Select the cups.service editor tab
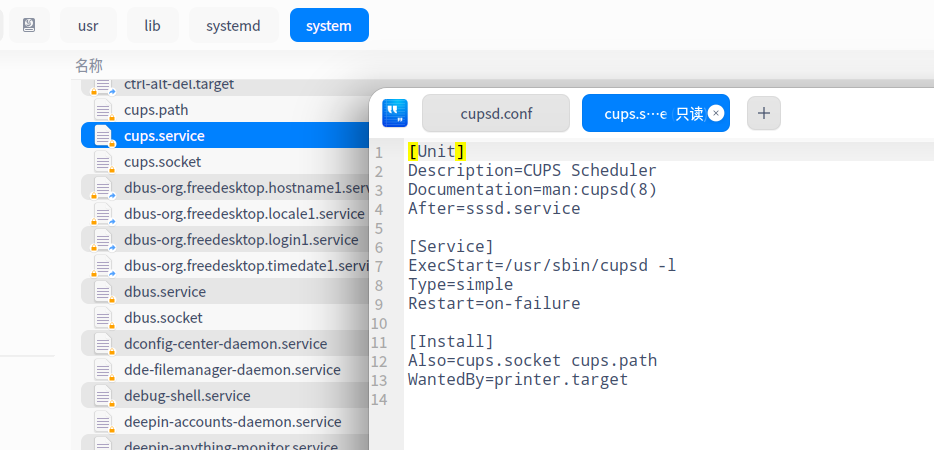Viewport: 934px width, 450px height. (x=640, y=114)
